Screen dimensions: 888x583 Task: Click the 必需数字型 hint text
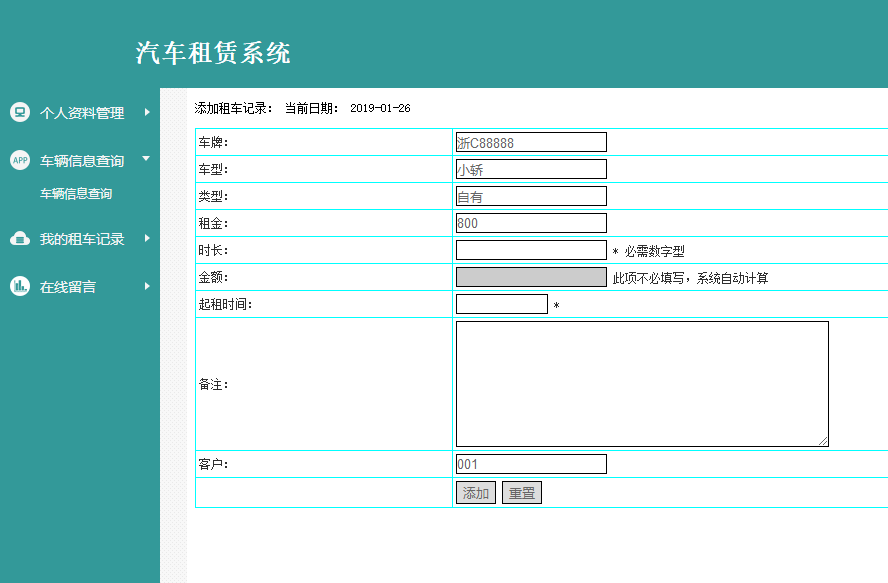pyautogui.click(x=654, y=251)
